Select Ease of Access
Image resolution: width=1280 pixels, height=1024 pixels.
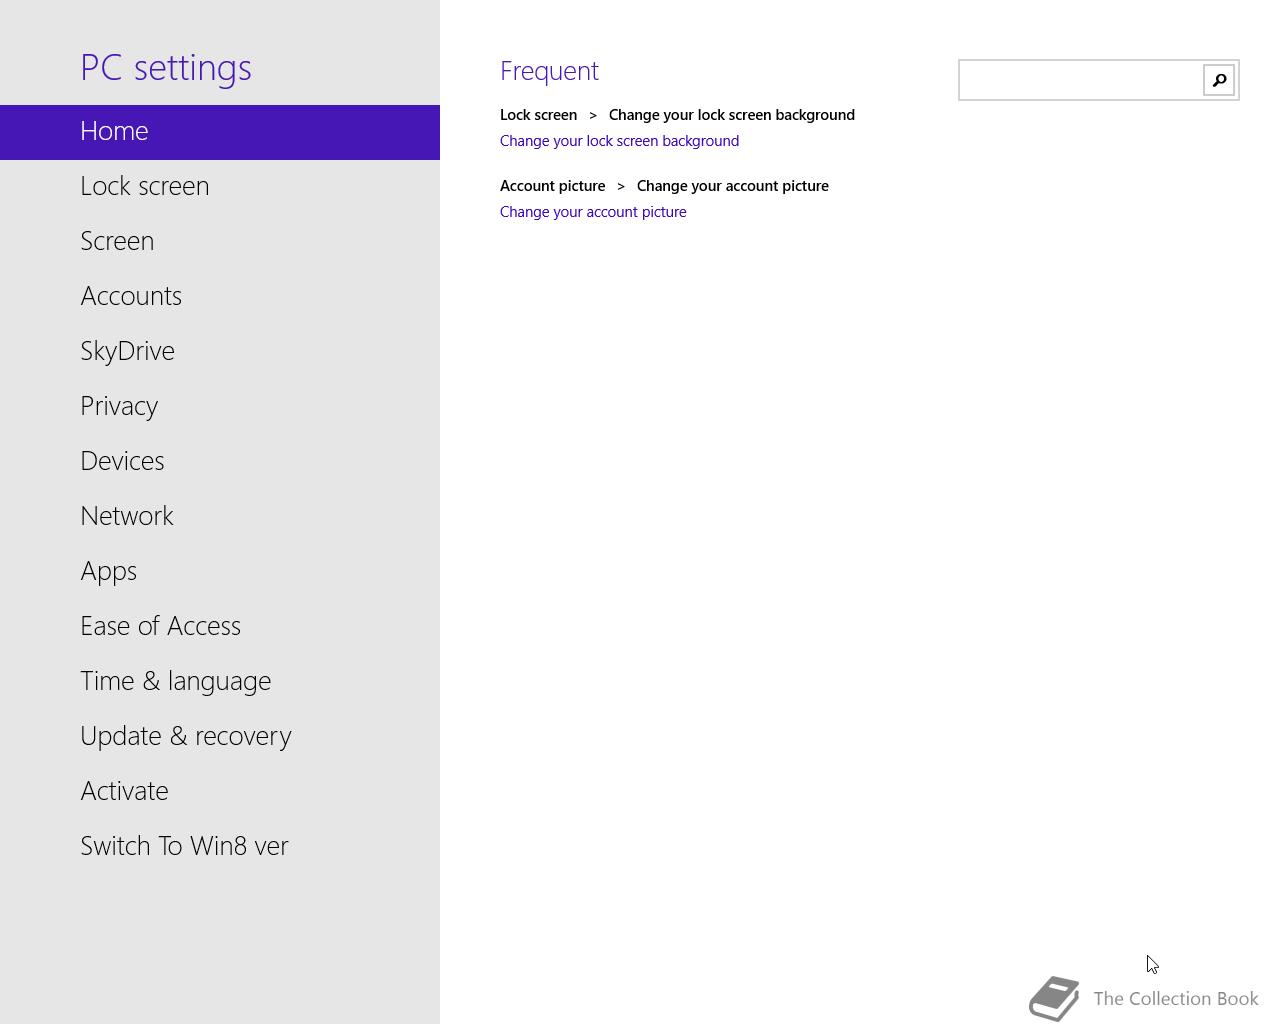(220, 626)
